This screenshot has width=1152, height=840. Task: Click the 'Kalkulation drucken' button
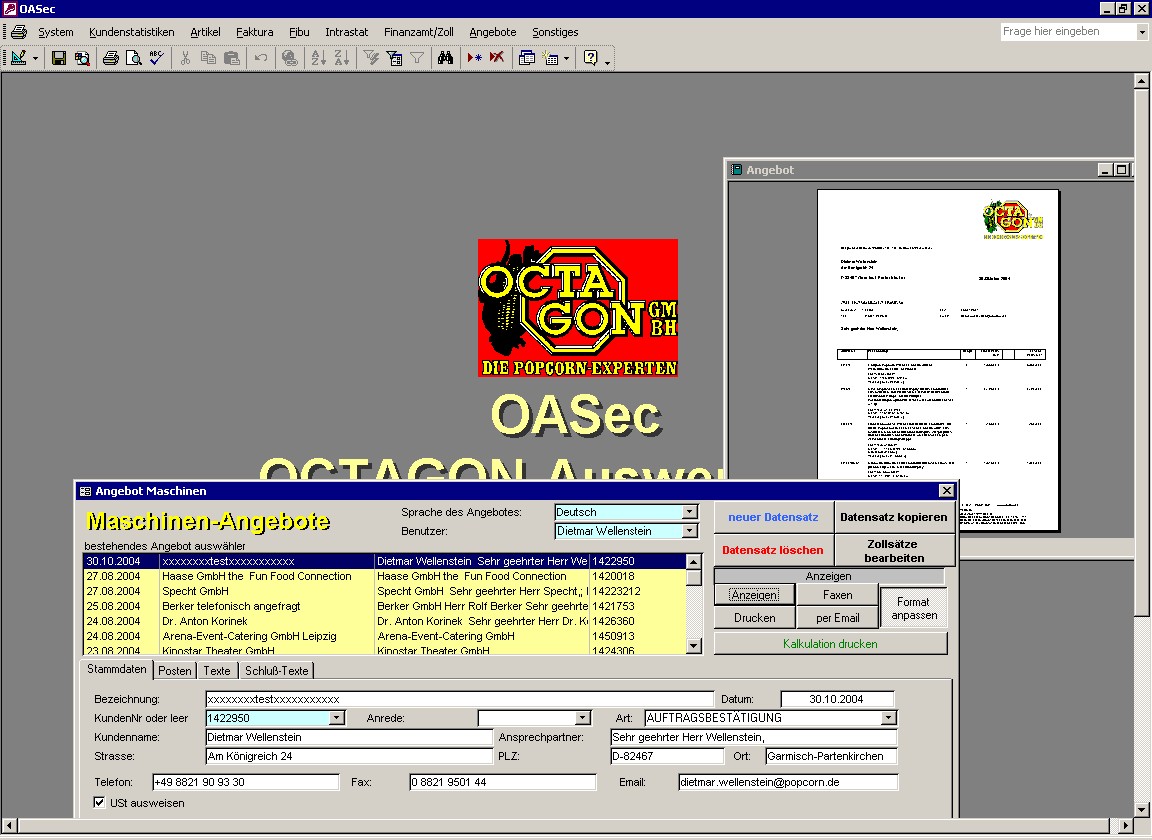pyautogui.click(x=830, y=643)
